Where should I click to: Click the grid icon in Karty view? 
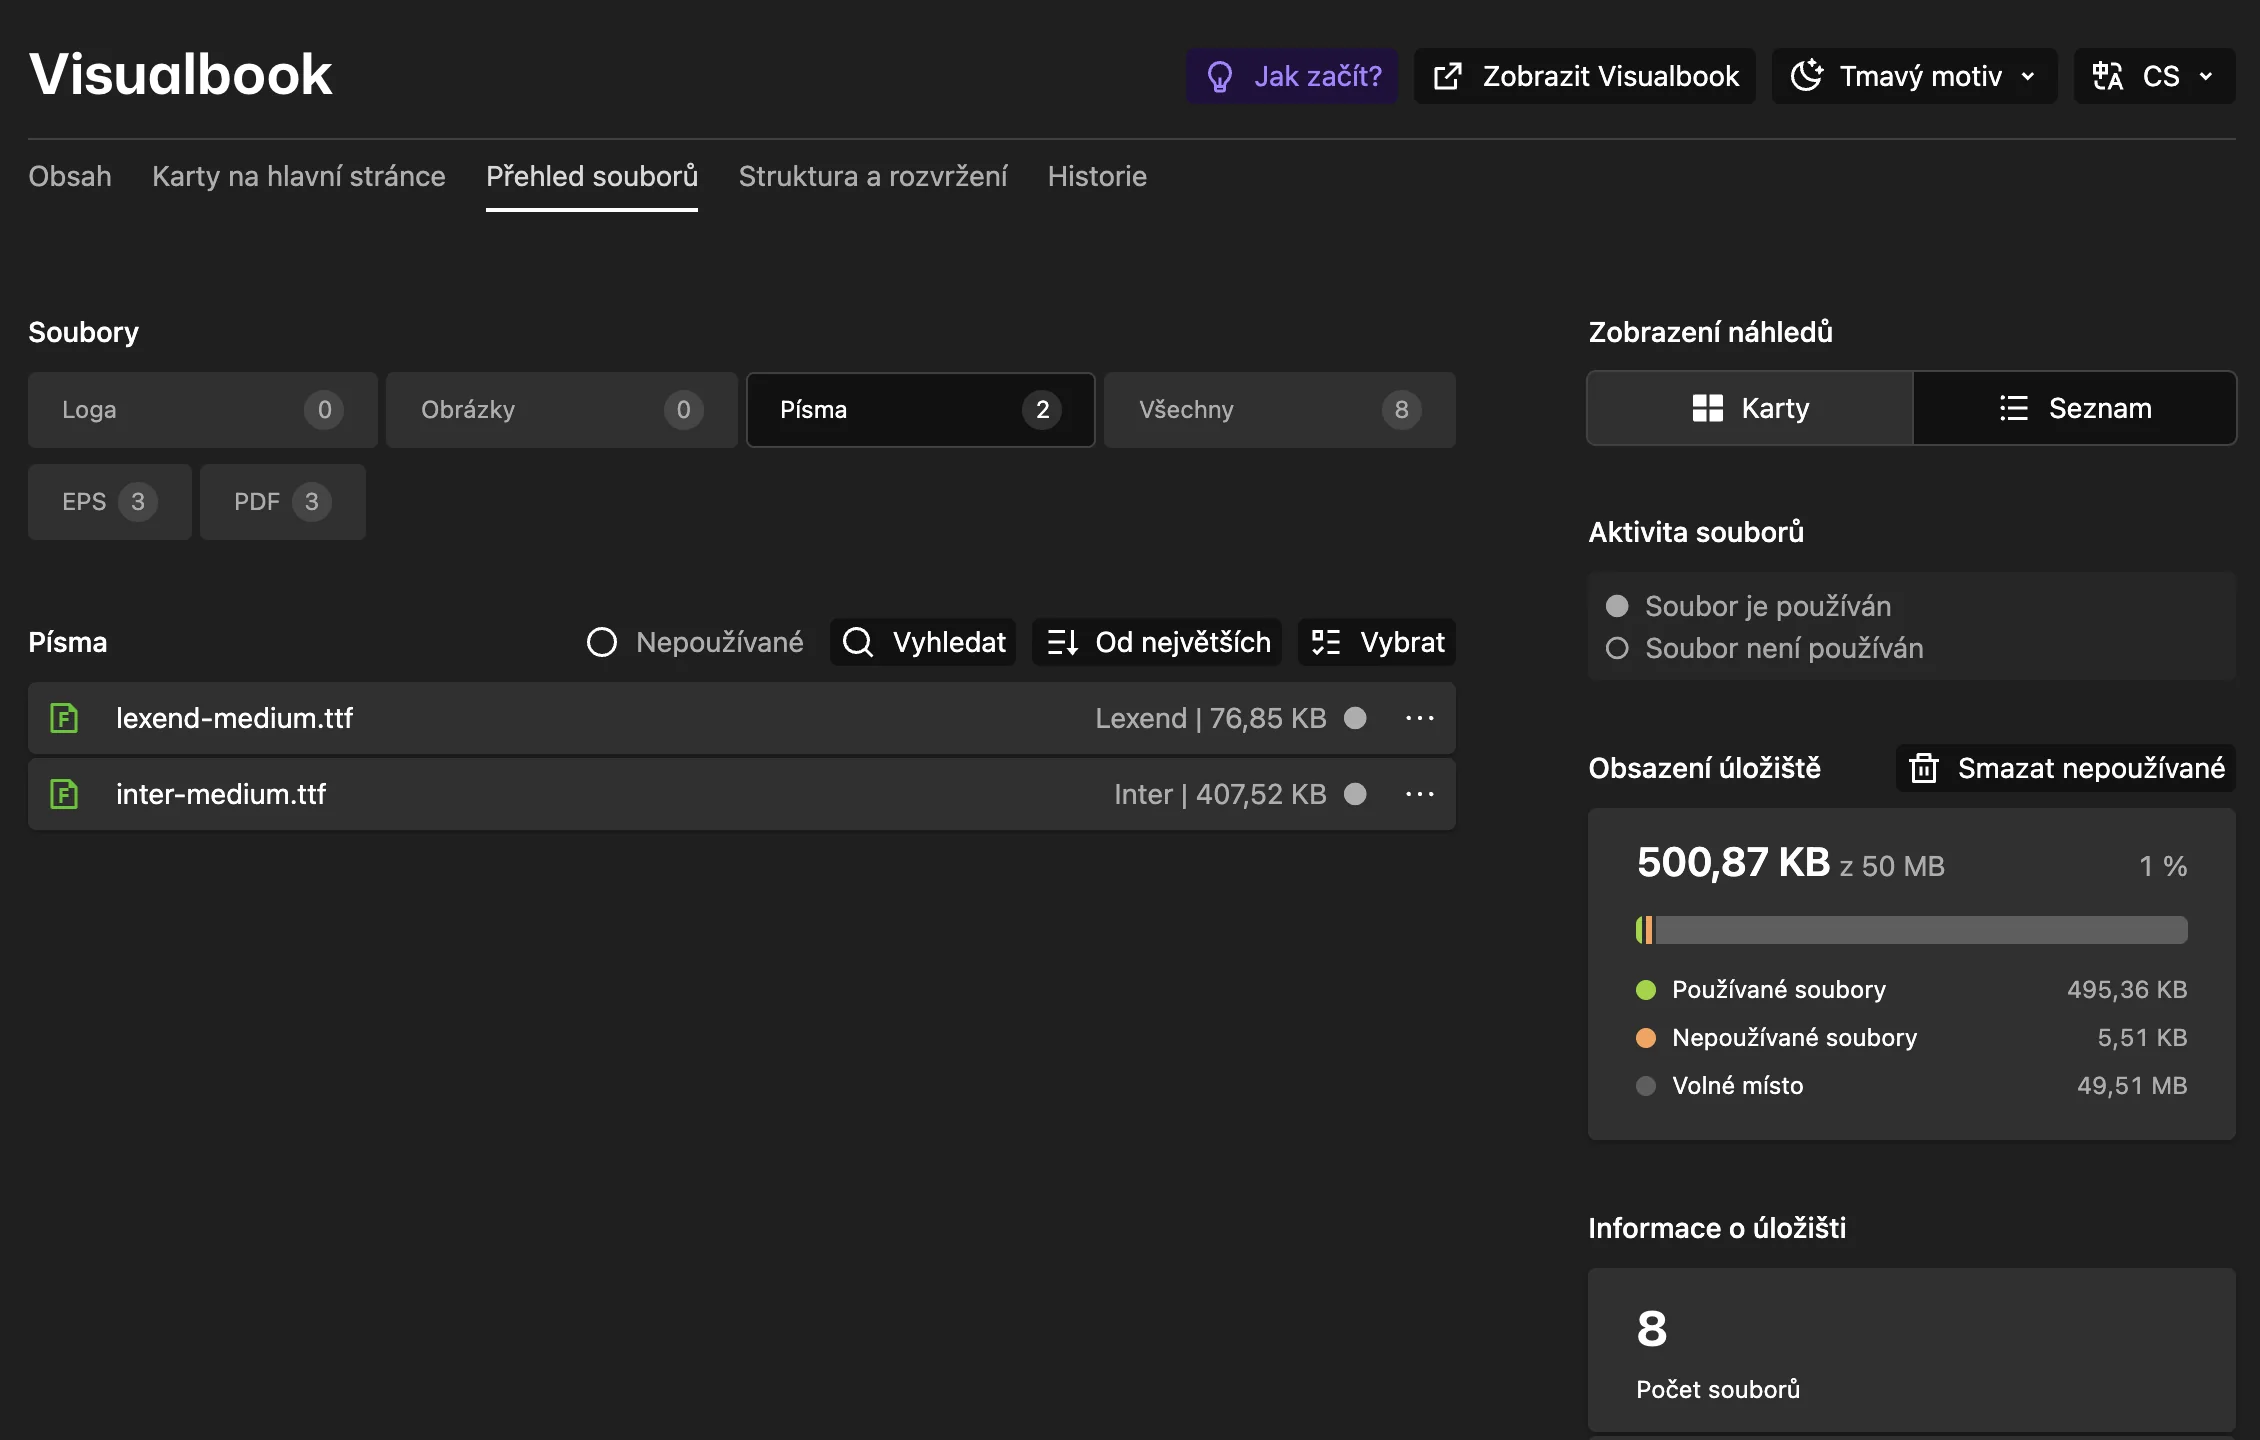pyautogui.click(x=1708, y=408)
